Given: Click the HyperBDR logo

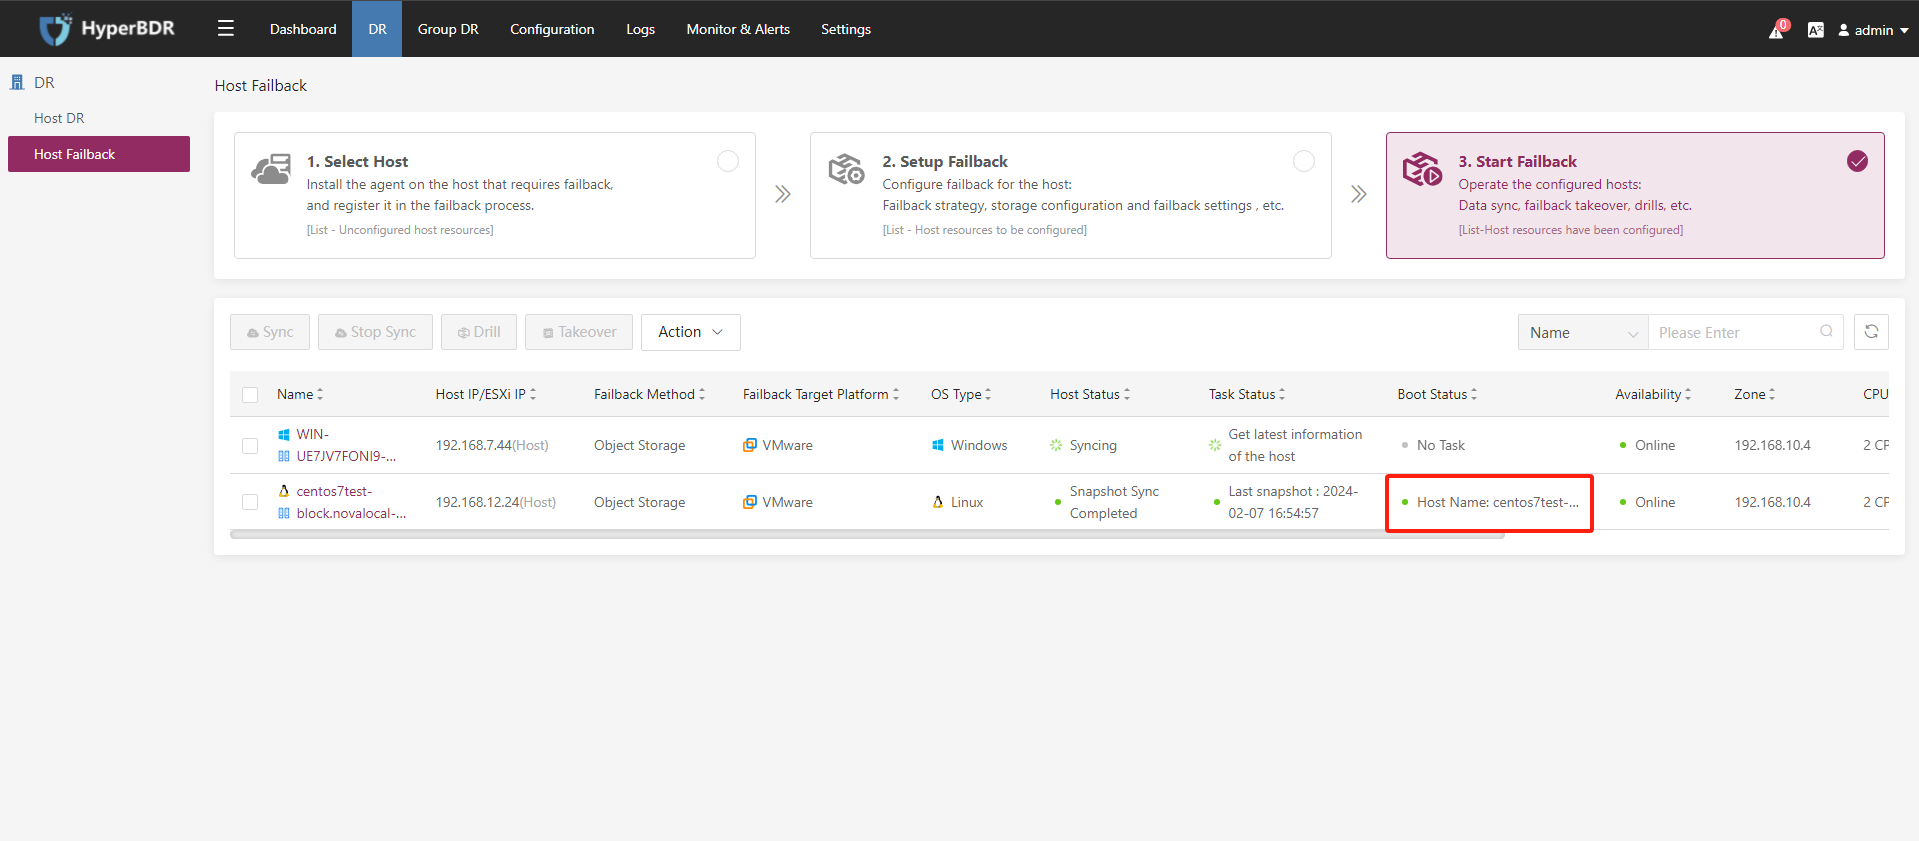Looking at the screenshot, I should tap(107, 29).
